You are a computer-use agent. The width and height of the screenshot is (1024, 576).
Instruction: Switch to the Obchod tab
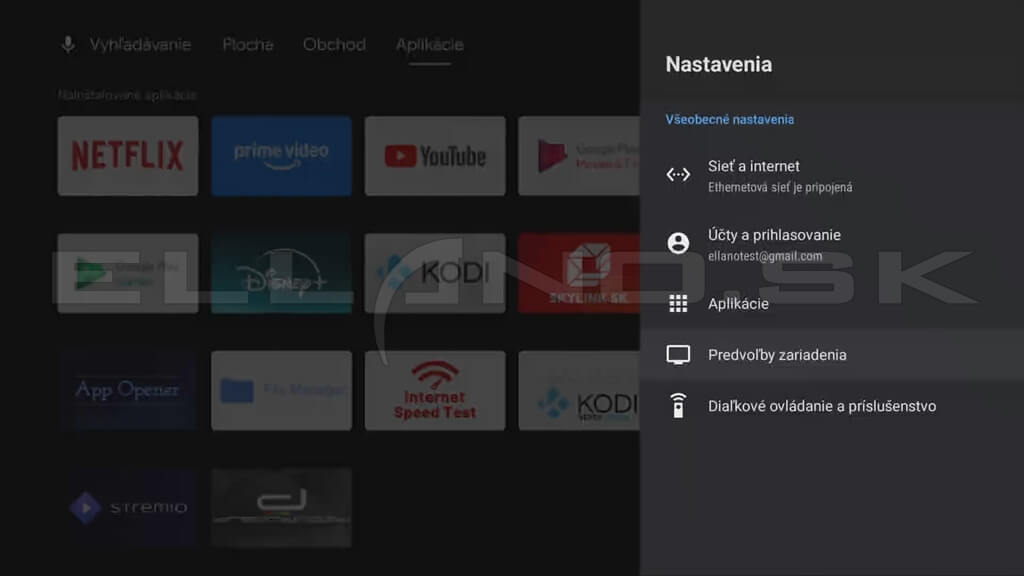tap(334, 45)
